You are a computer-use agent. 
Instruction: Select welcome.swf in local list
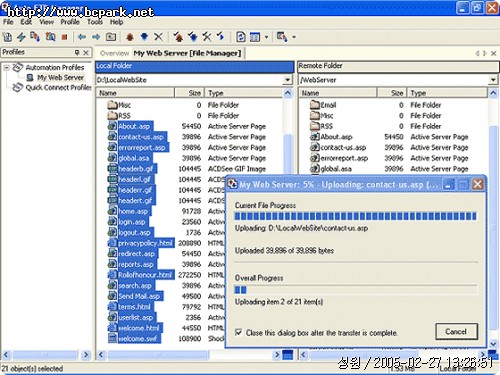coord(138,339)
